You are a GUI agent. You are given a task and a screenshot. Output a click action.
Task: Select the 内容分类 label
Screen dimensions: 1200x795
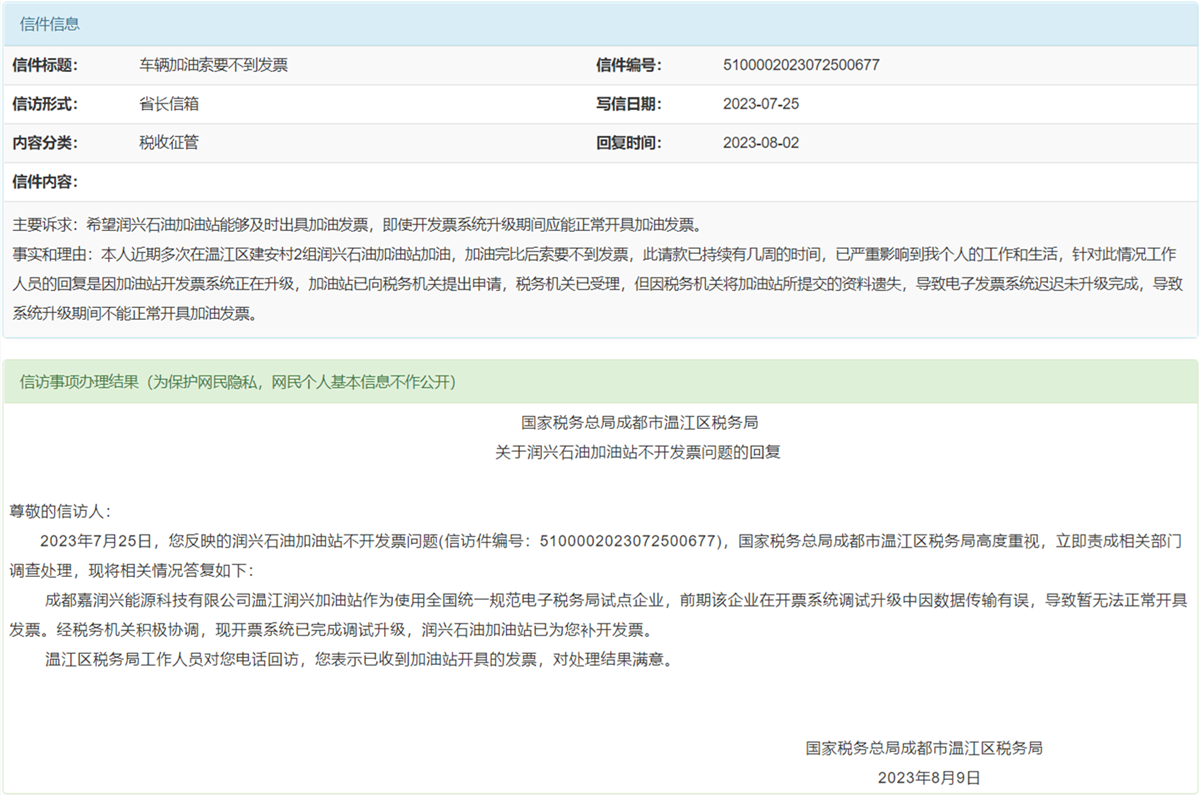click(45, 143)
